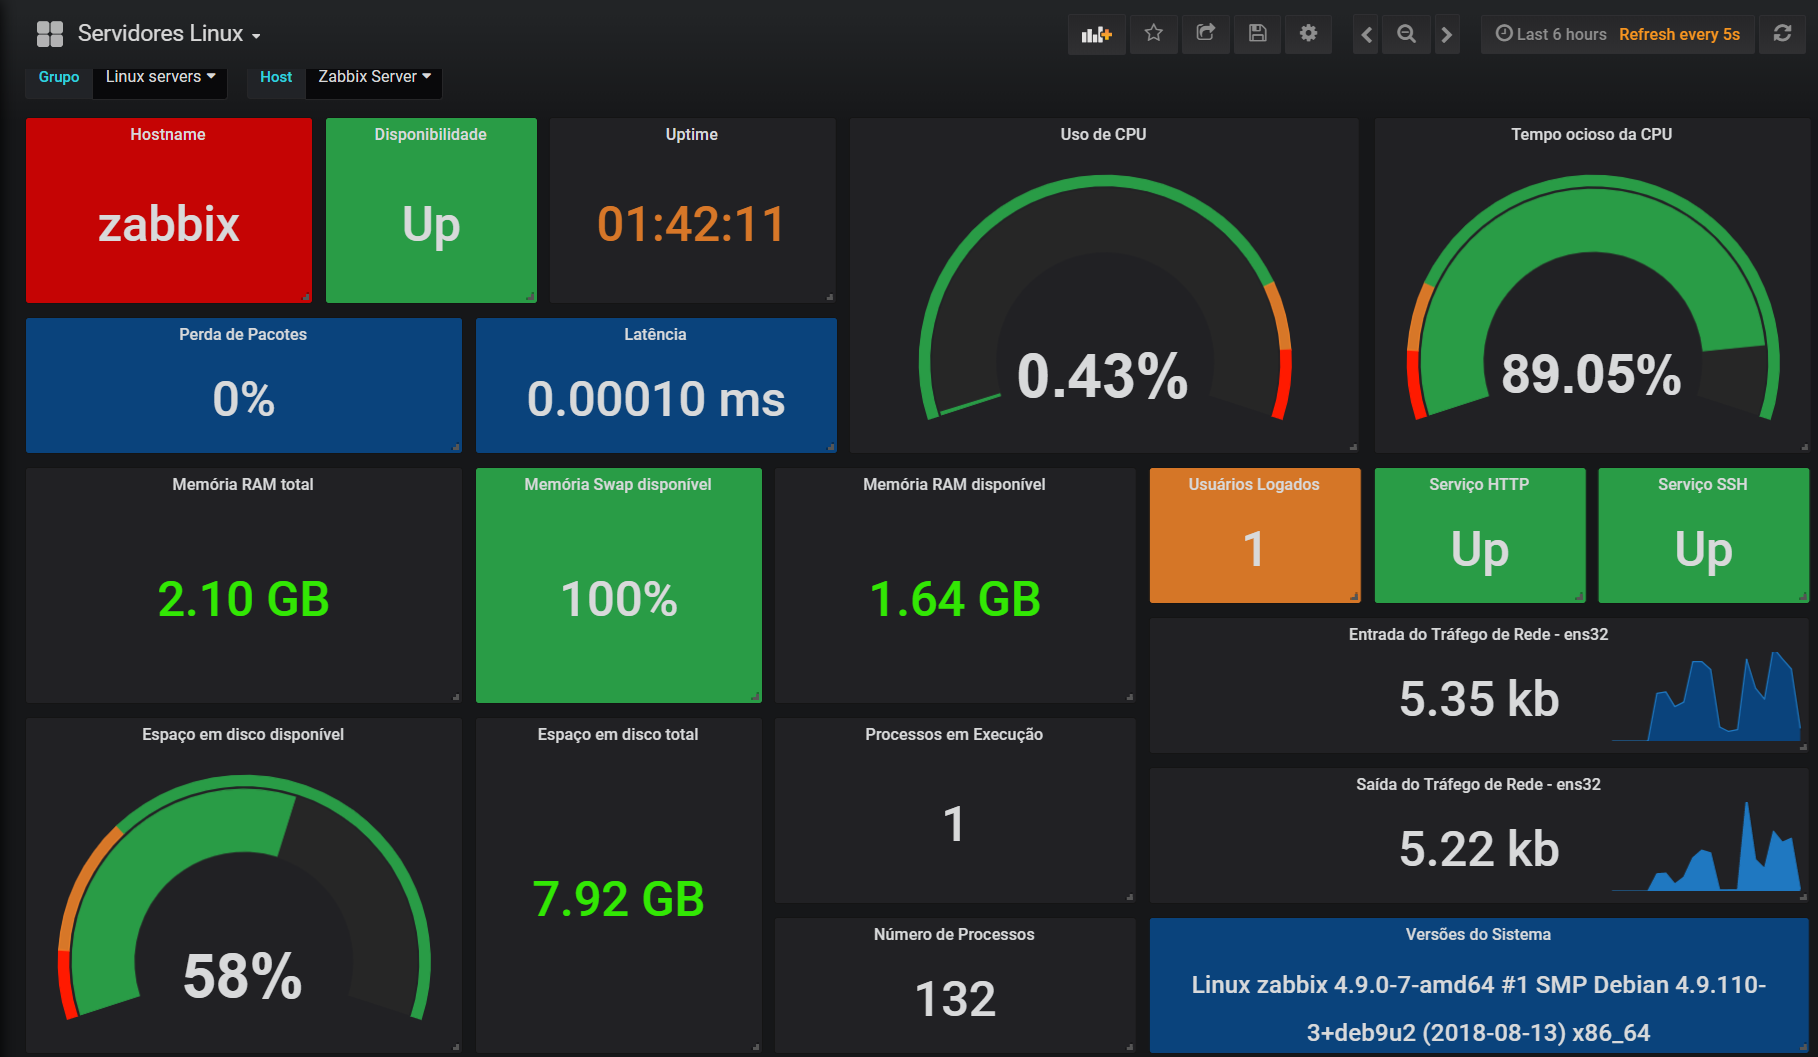
Task: Click the Tempo ocioso da CPU gauge
Action: point(1592,300)
